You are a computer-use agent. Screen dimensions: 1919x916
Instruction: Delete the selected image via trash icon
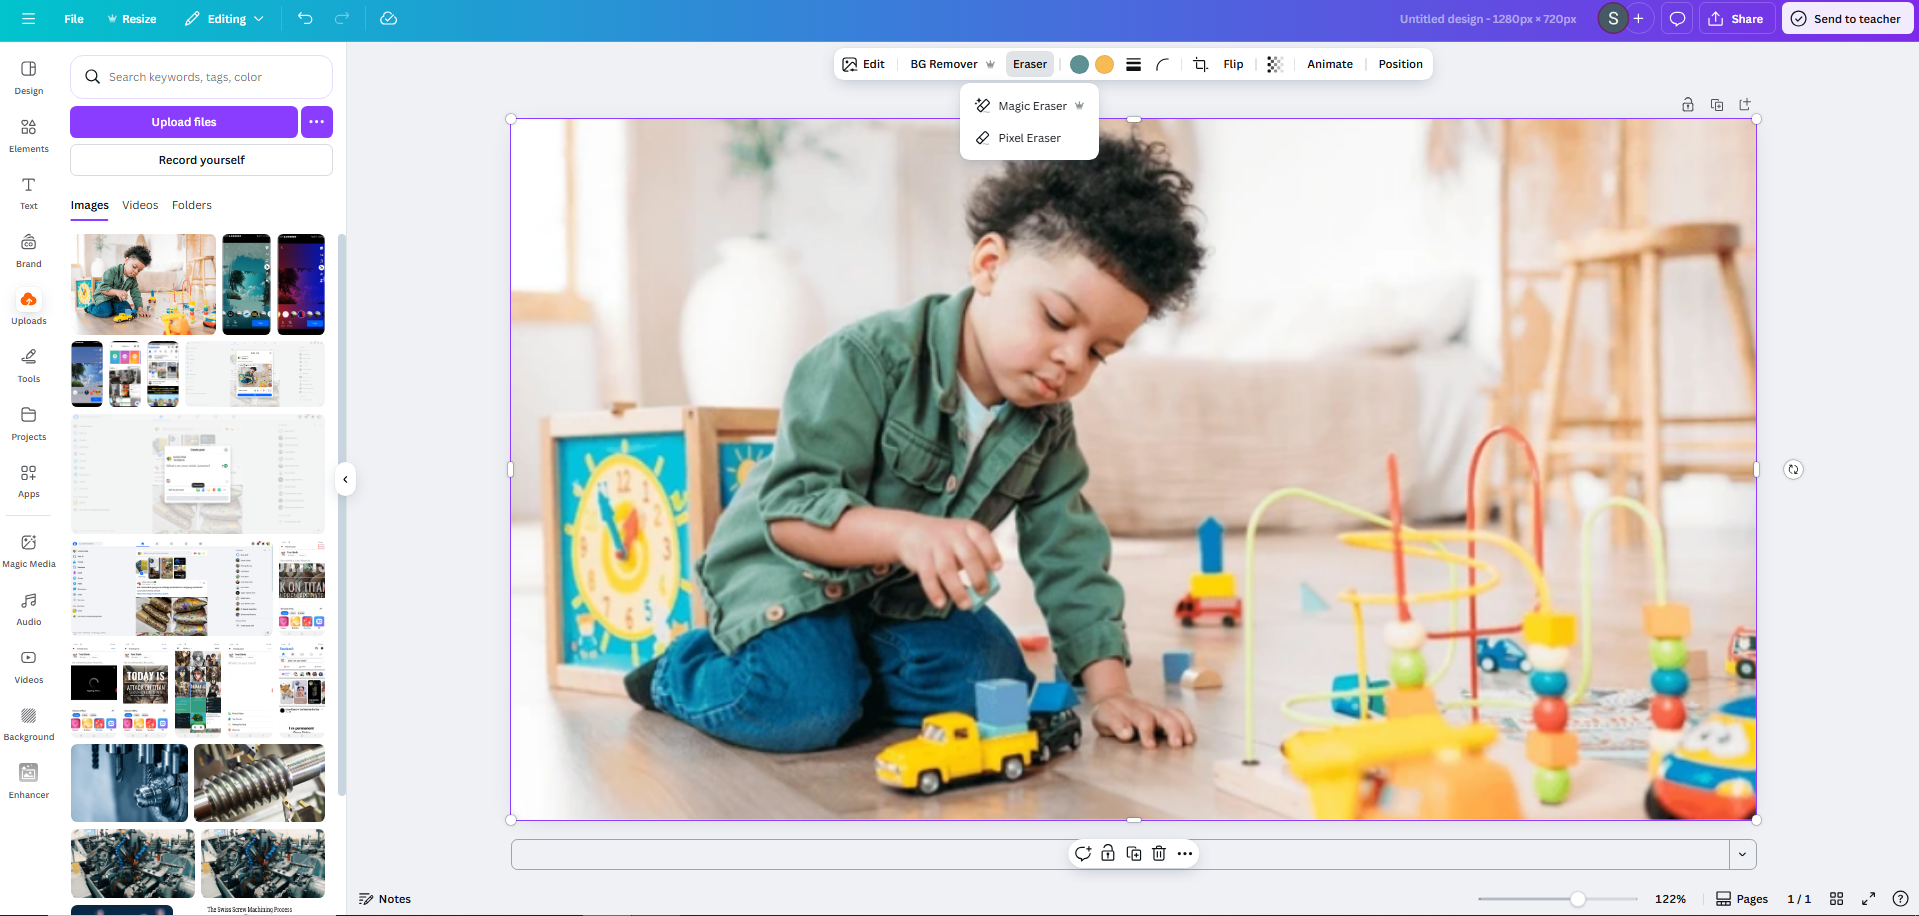[1158, 853]
